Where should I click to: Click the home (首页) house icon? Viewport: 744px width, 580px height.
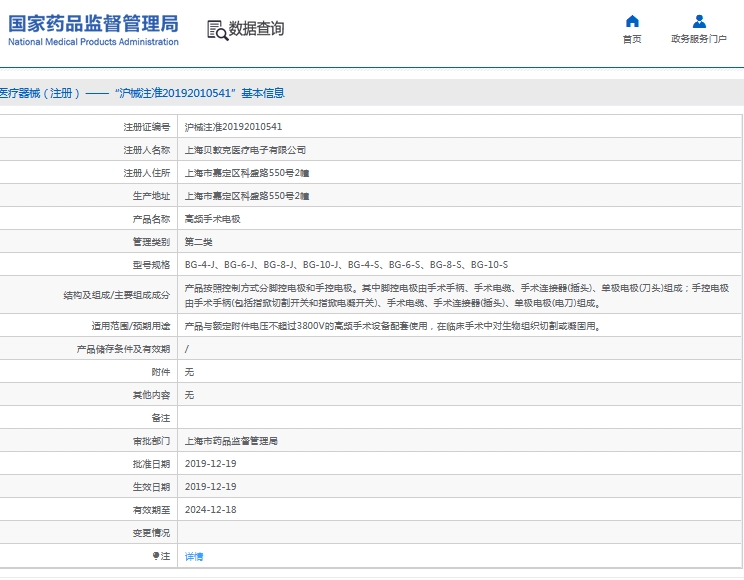(x=632, y=21)
